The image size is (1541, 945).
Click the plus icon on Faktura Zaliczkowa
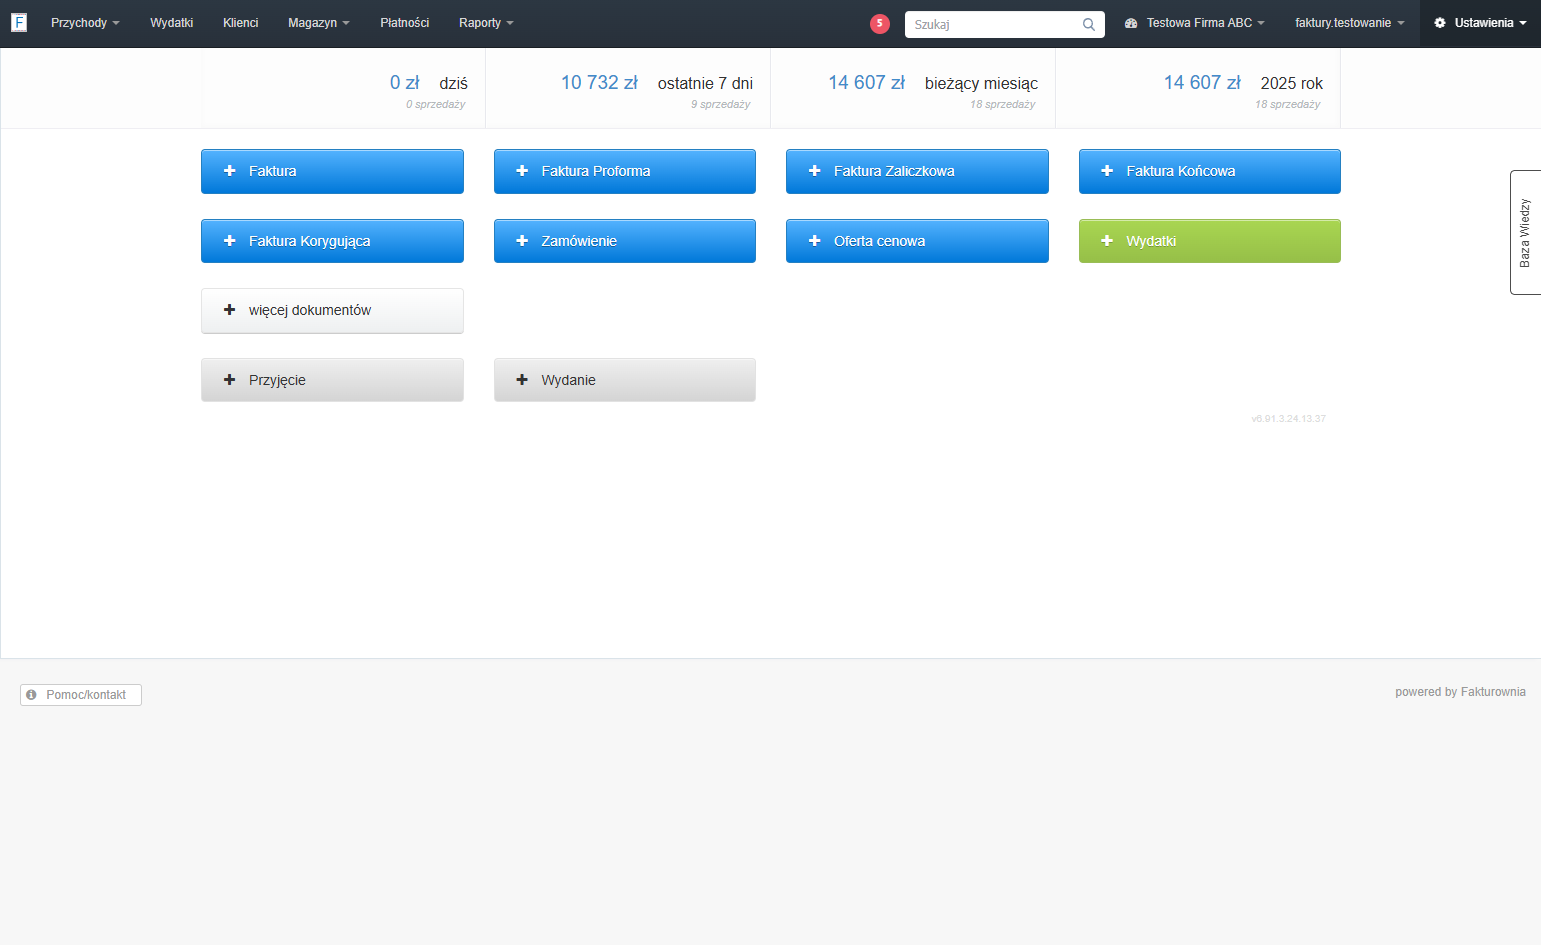click(815, 171)
